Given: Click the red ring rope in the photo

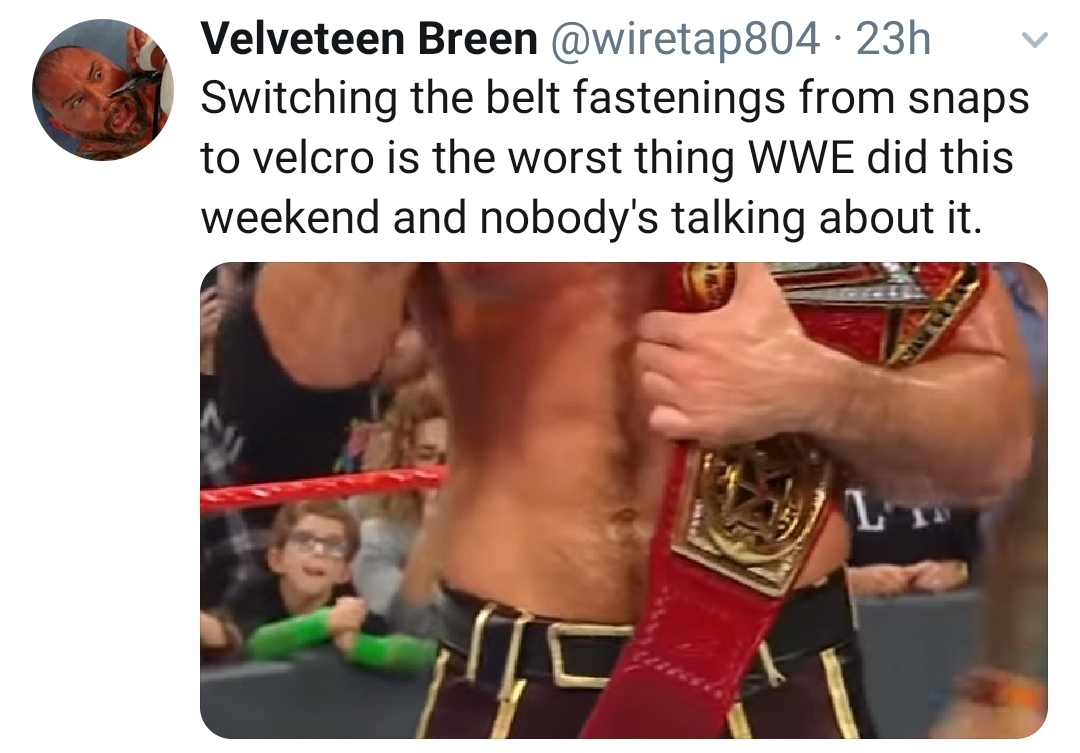Looking at the screenshot, I should pos(324,487).
